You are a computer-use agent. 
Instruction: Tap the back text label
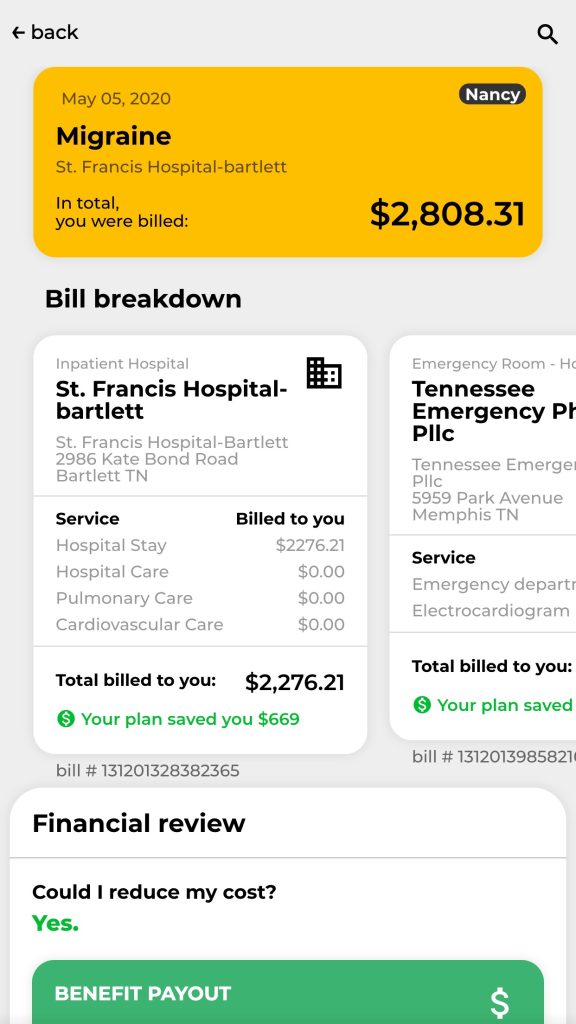click(54, 32)
